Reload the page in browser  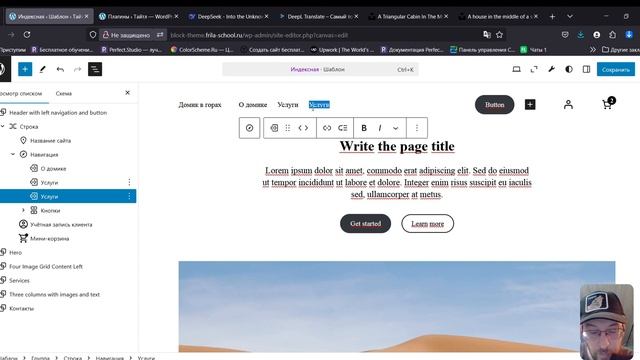[x=27, y=35]
